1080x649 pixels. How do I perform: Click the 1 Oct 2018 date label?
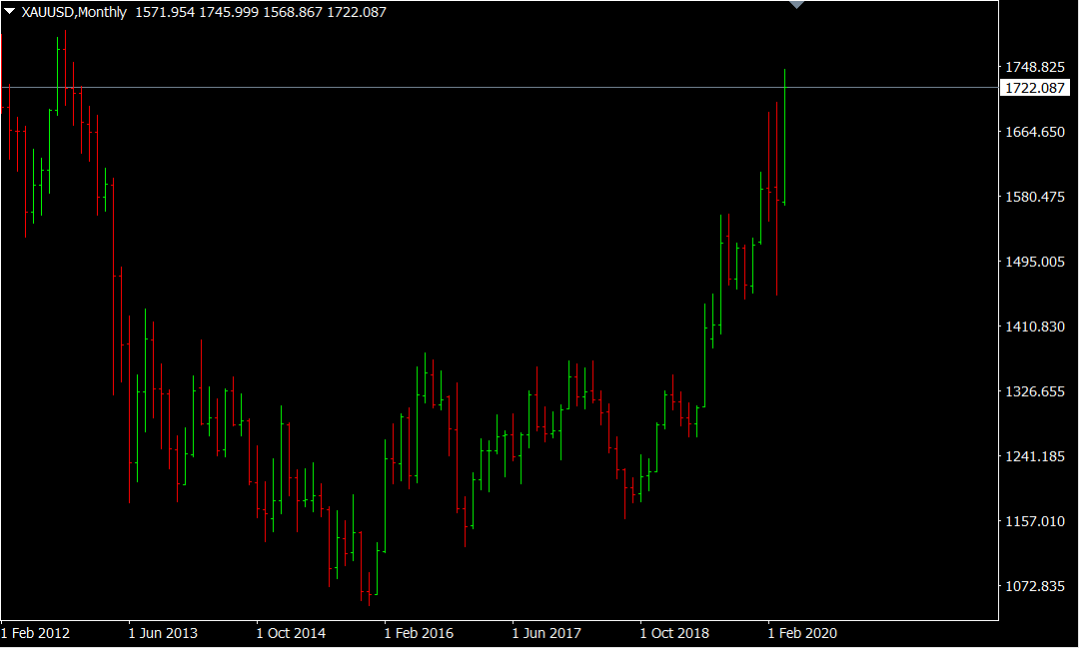tap(674, 633)
